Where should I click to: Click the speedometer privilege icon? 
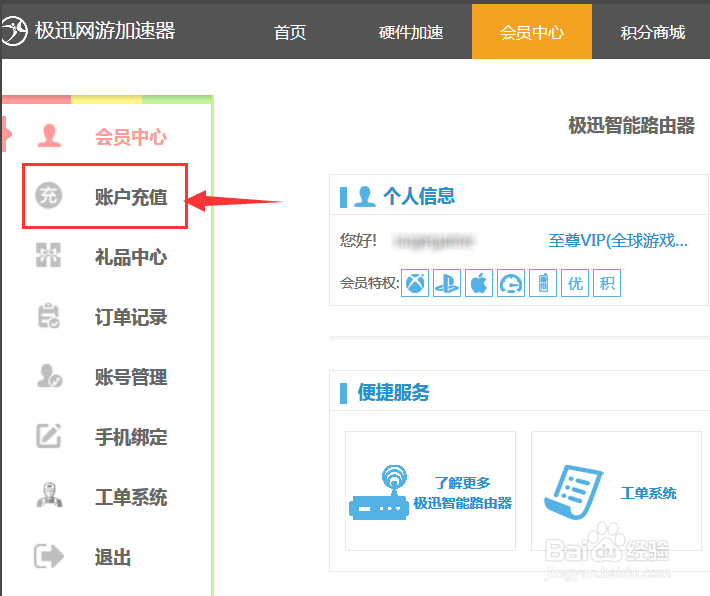(511, 284)
